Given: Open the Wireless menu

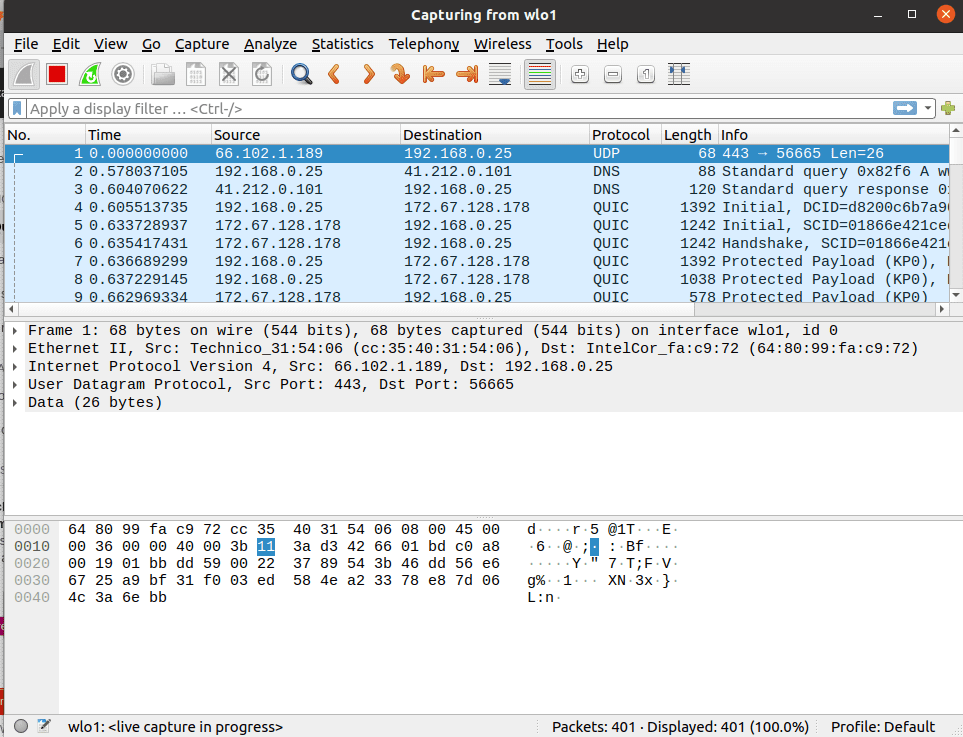Looking at the screenshot, I should click(502, 44).
